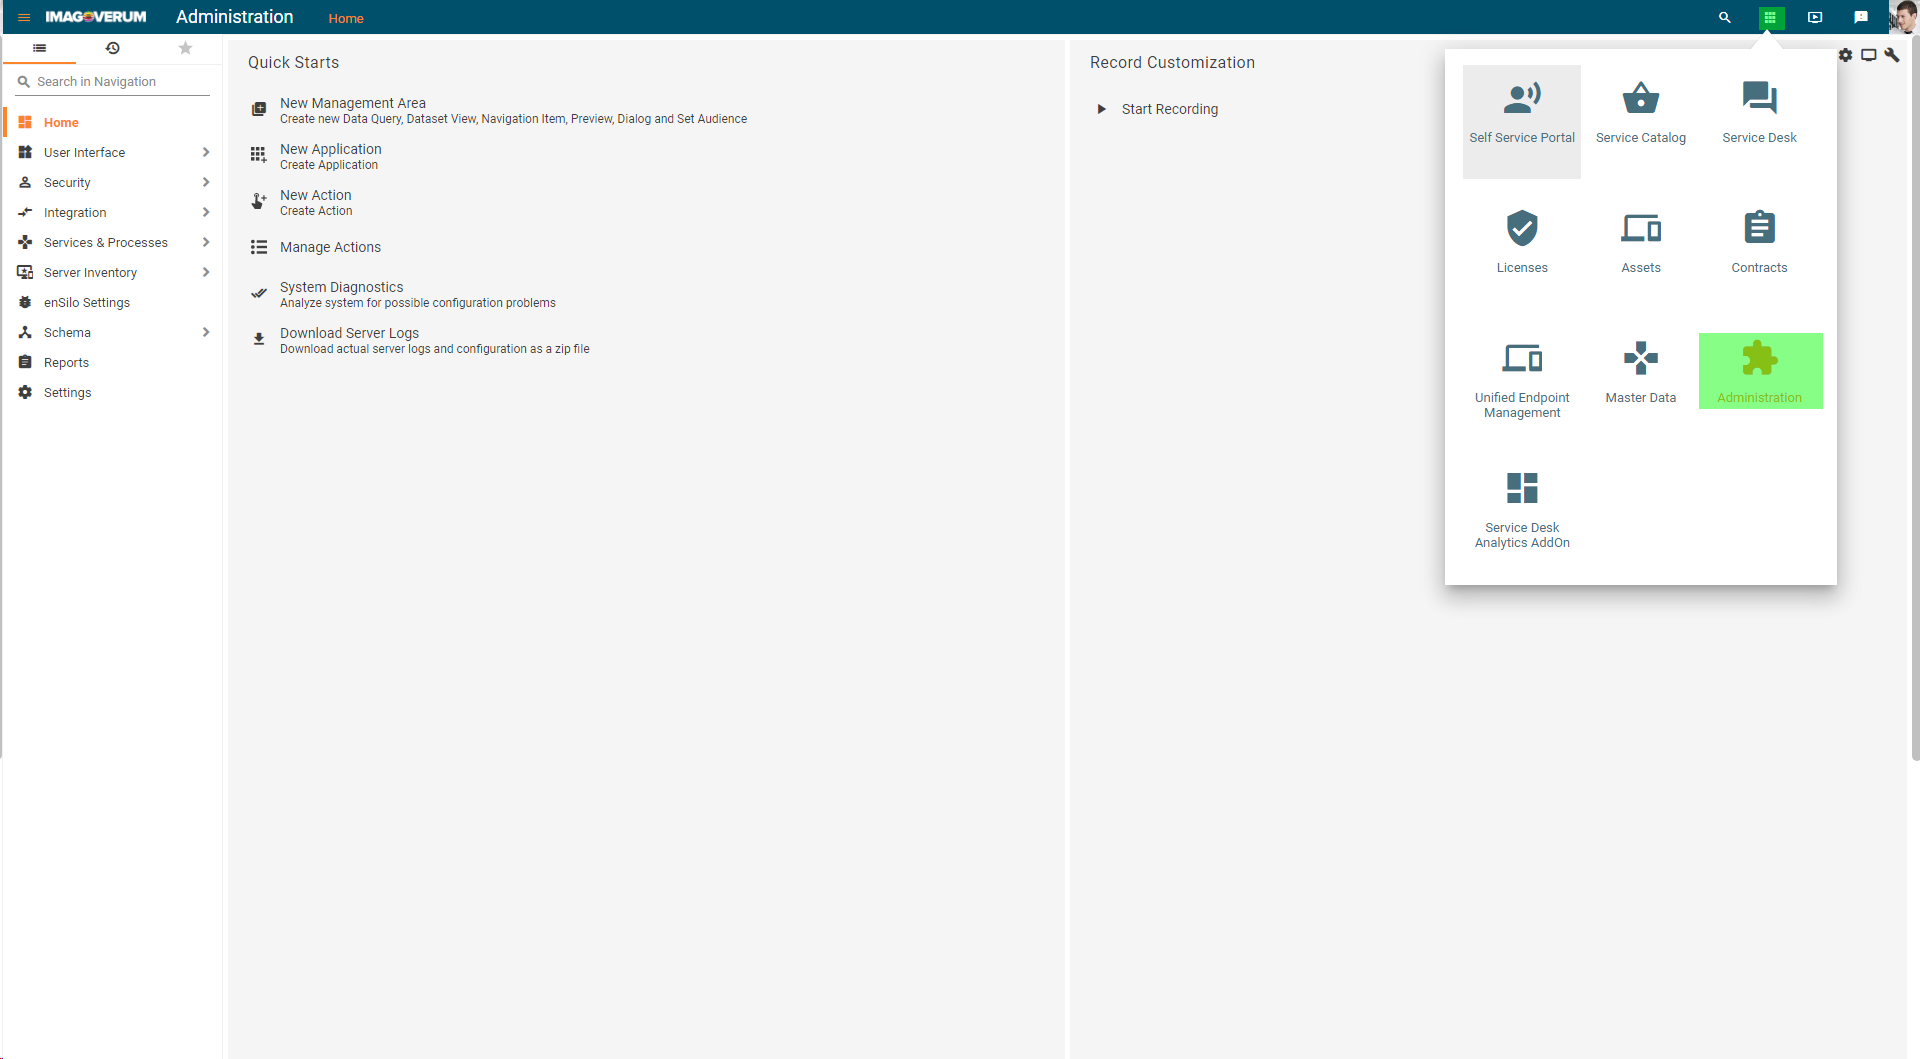Switch to the navigation history tab

(112, 48)
